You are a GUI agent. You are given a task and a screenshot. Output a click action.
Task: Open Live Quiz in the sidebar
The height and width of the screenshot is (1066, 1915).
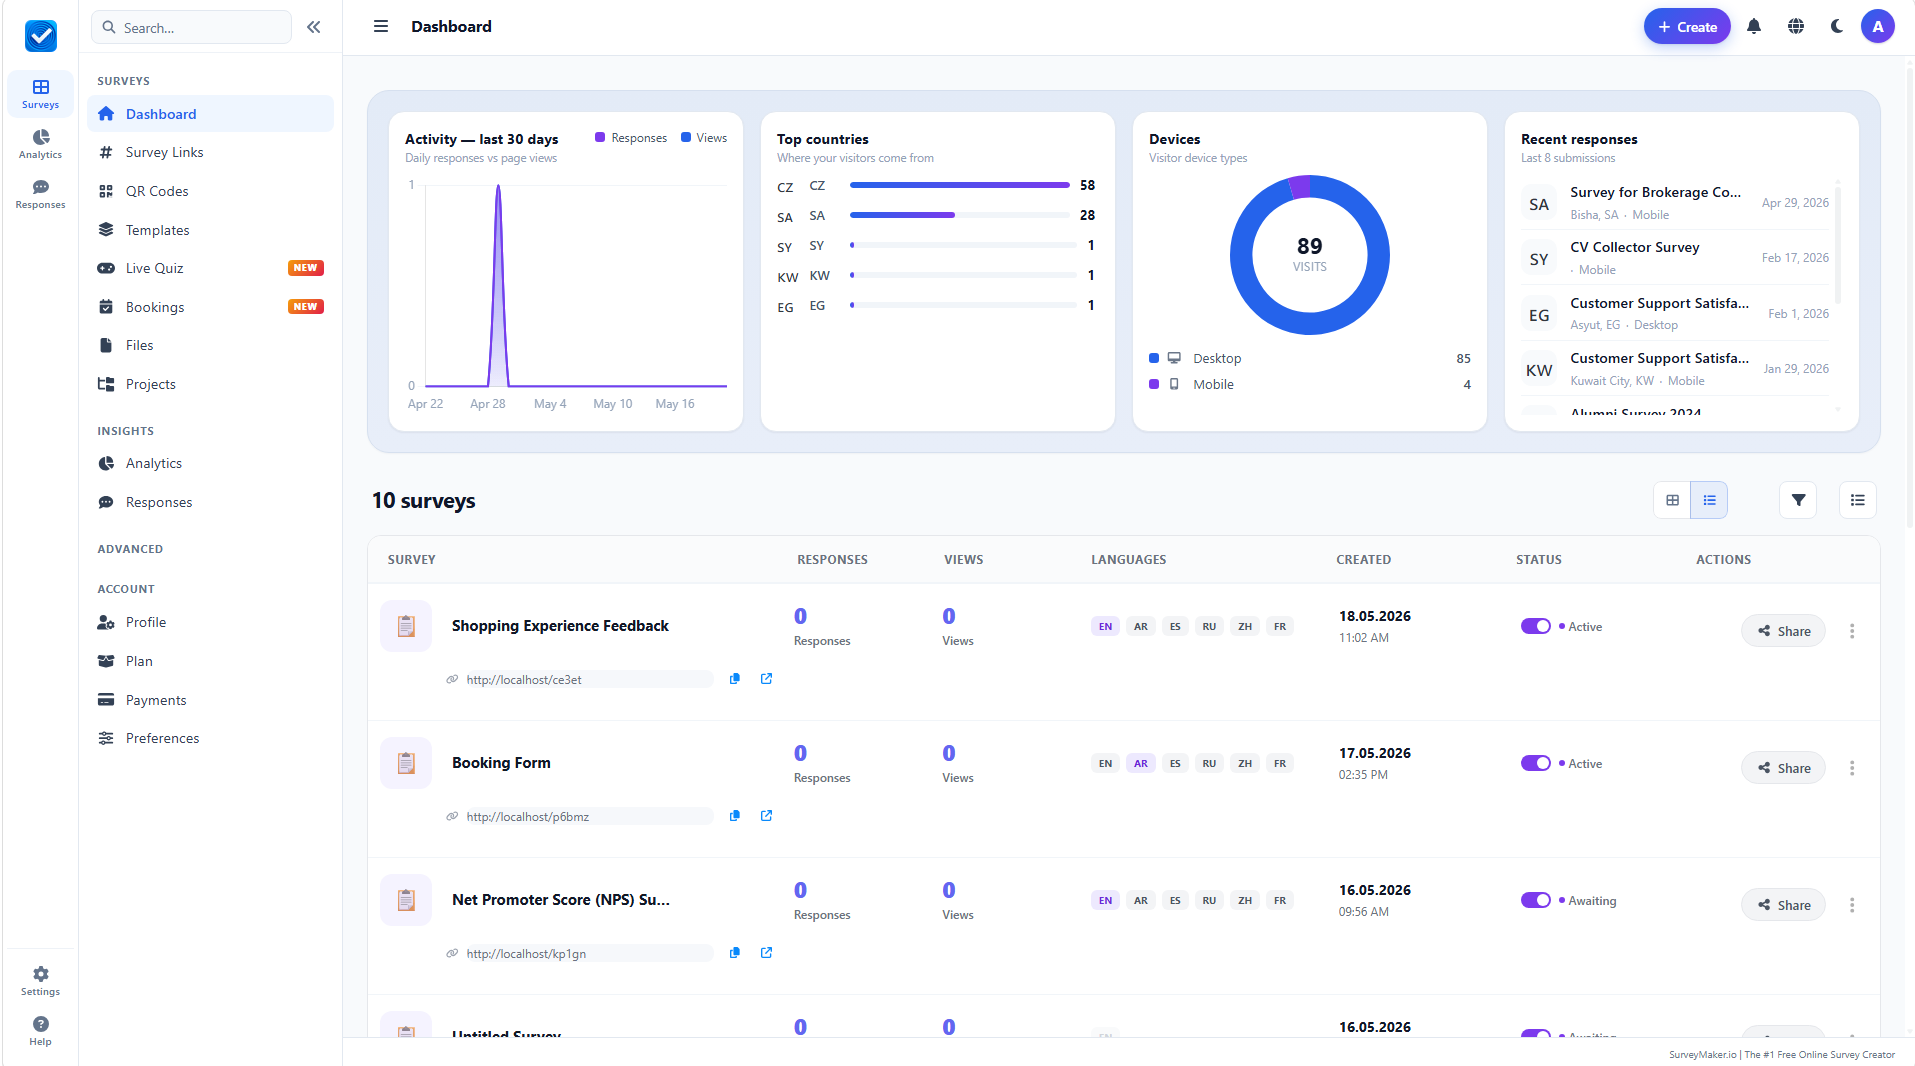pyautogui.click(x=210, y=268)
